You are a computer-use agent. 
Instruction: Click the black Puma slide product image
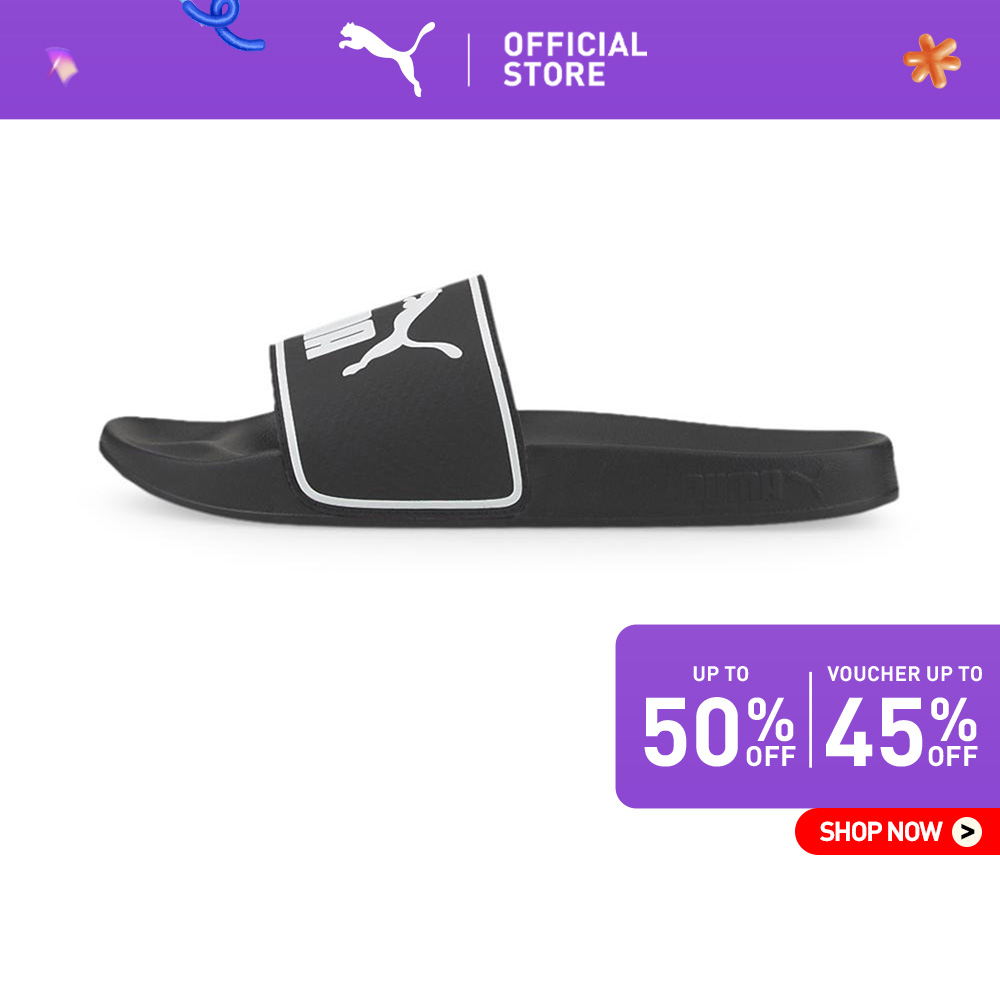pyautogui.click(x=499, y=402)
